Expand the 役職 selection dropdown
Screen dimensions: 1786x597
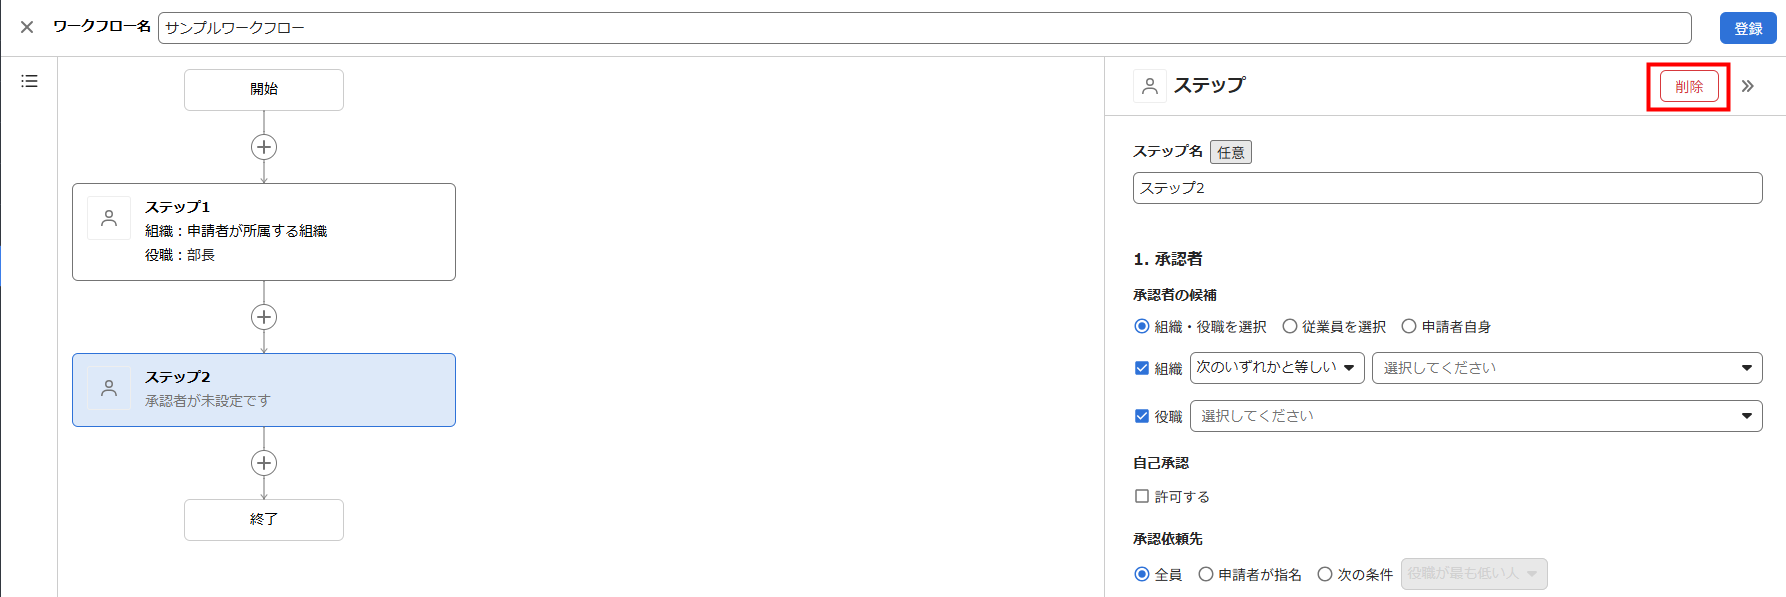click(x=1475, y=416)
